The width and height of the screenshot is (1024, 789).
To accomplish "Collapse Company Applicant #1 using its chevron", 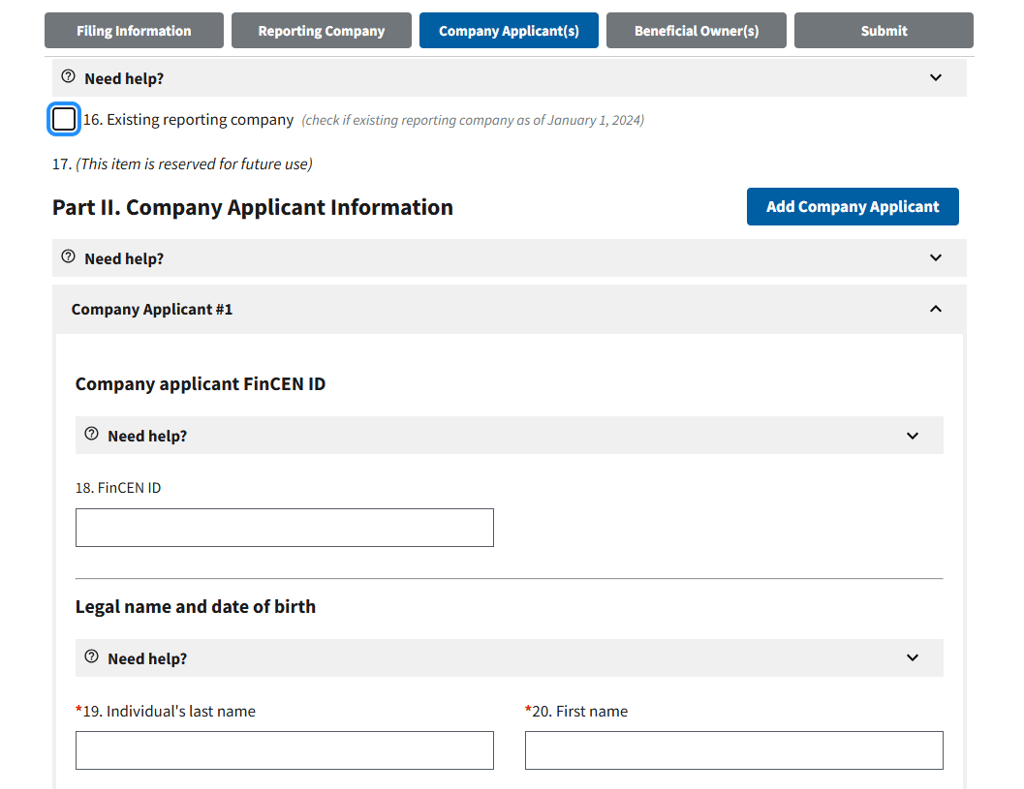I will click(x=935, y=309).
